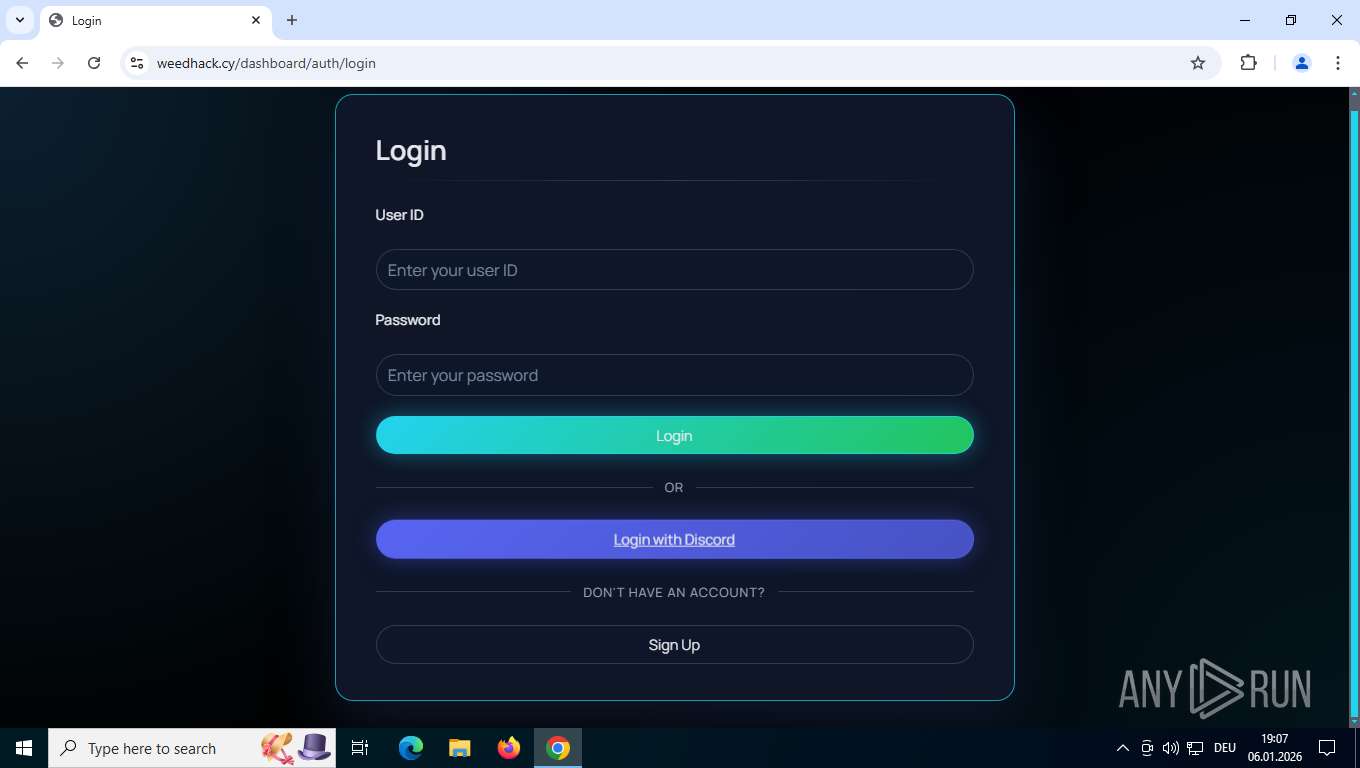The width and height of the screenshot is (1360, 768).
Task: Click the User ID label
Action: [399, 215]
